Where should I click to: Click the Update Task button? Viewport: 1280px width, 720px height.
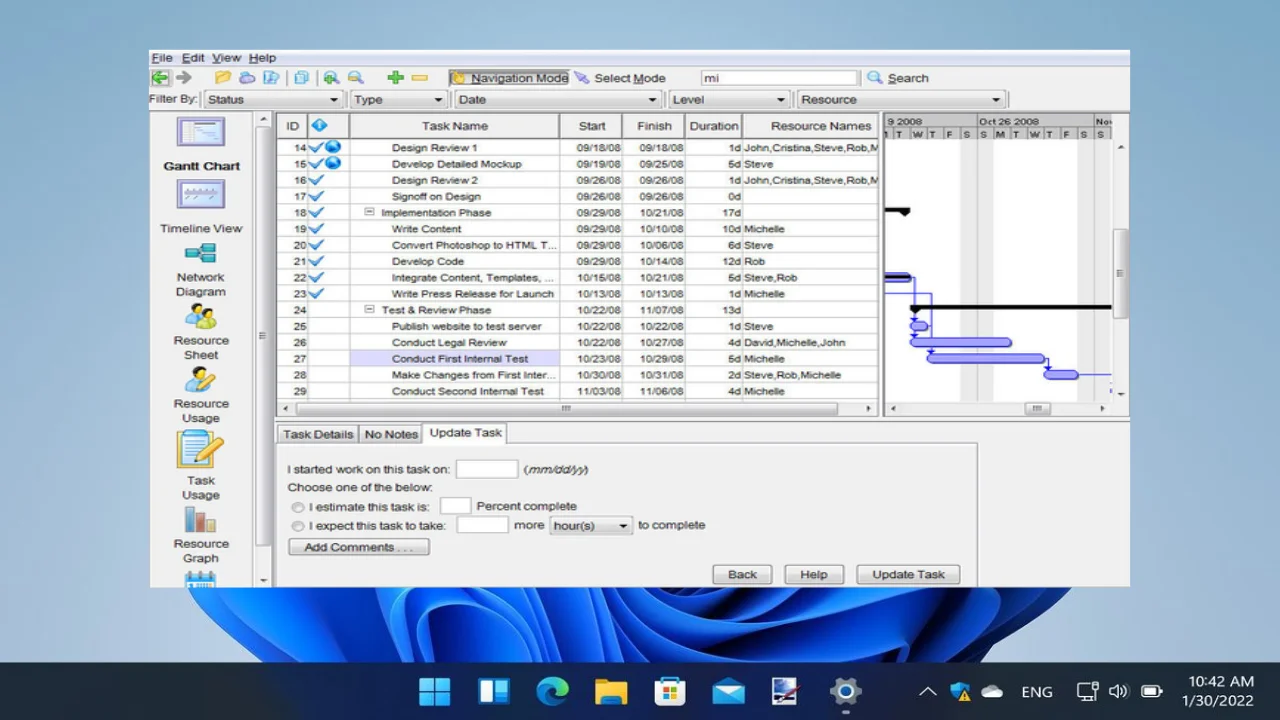coord(908,574)
